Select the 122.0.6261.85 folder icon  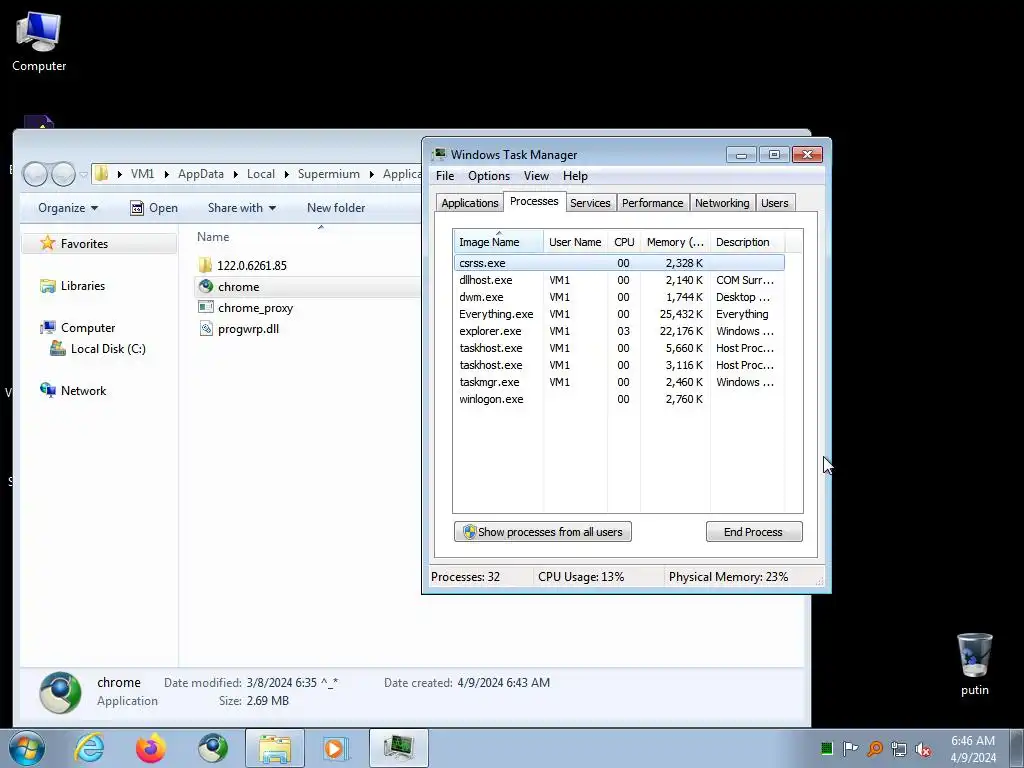click(205, 265)
